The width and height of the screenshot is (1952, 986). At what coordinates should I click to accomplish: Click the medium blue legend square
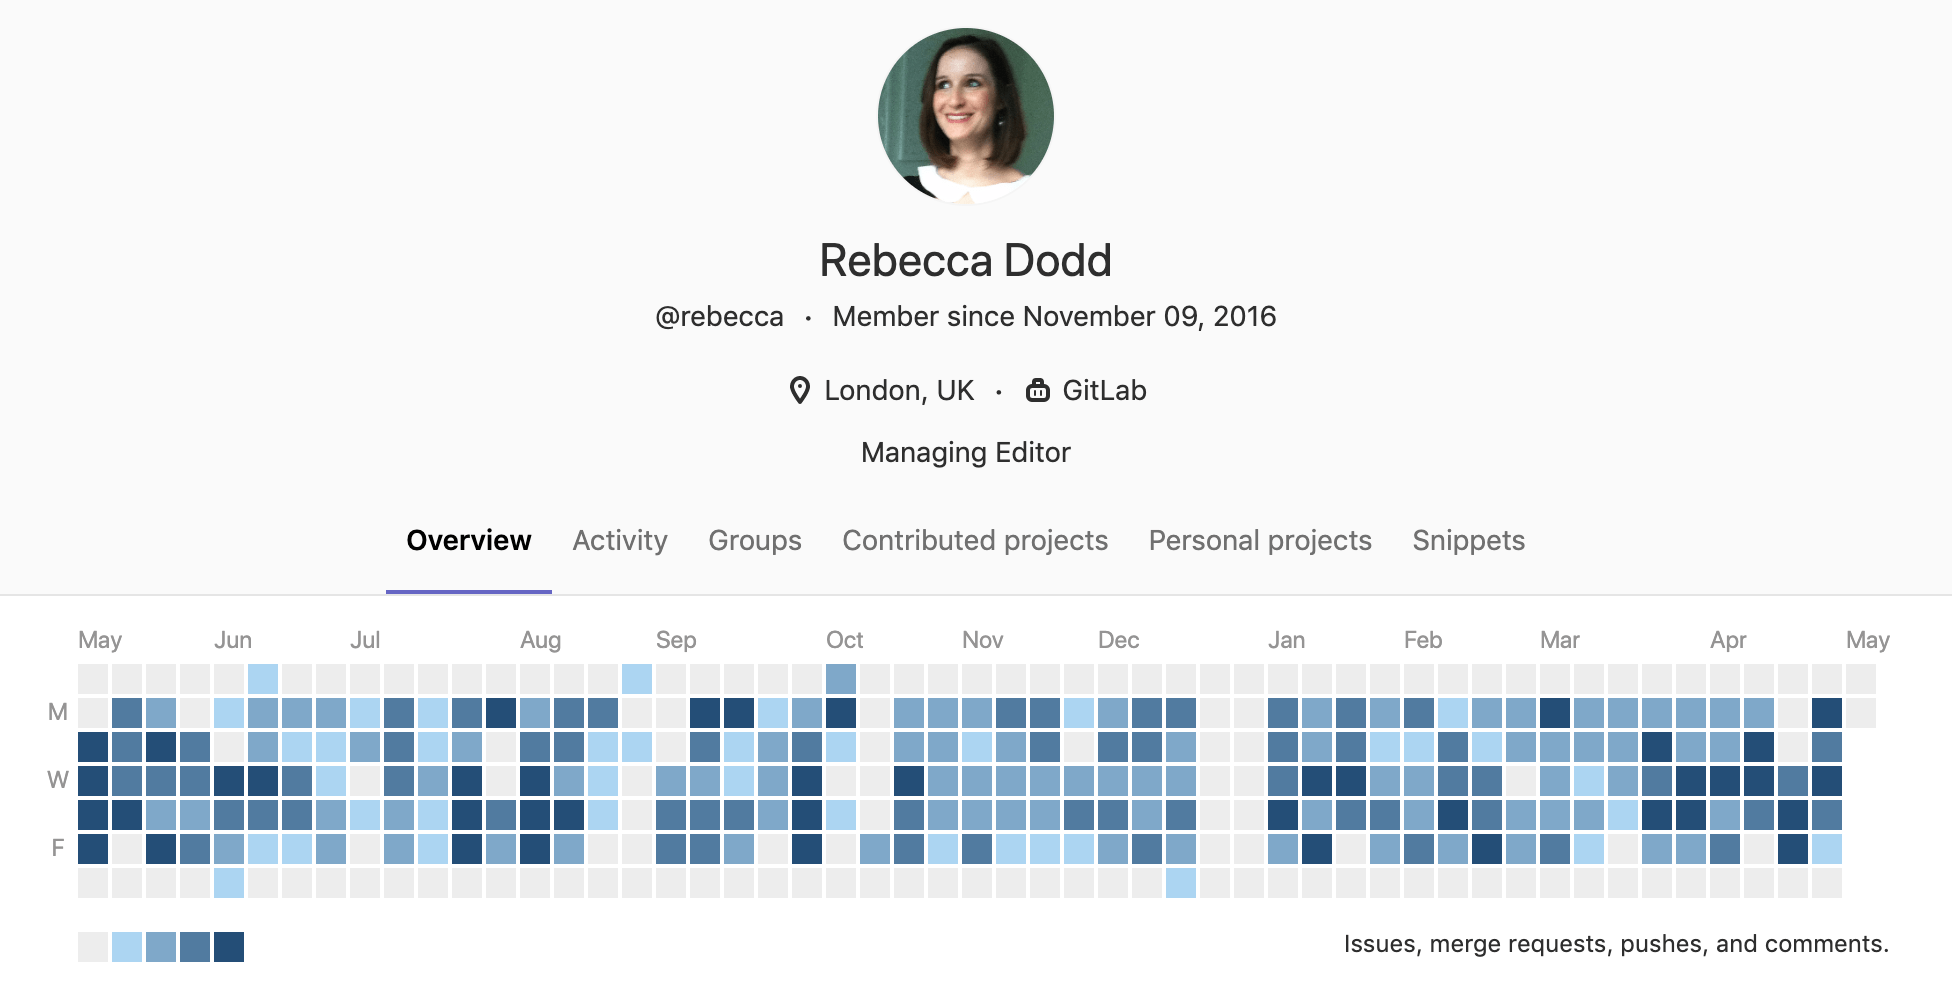[x=160, y=945]
